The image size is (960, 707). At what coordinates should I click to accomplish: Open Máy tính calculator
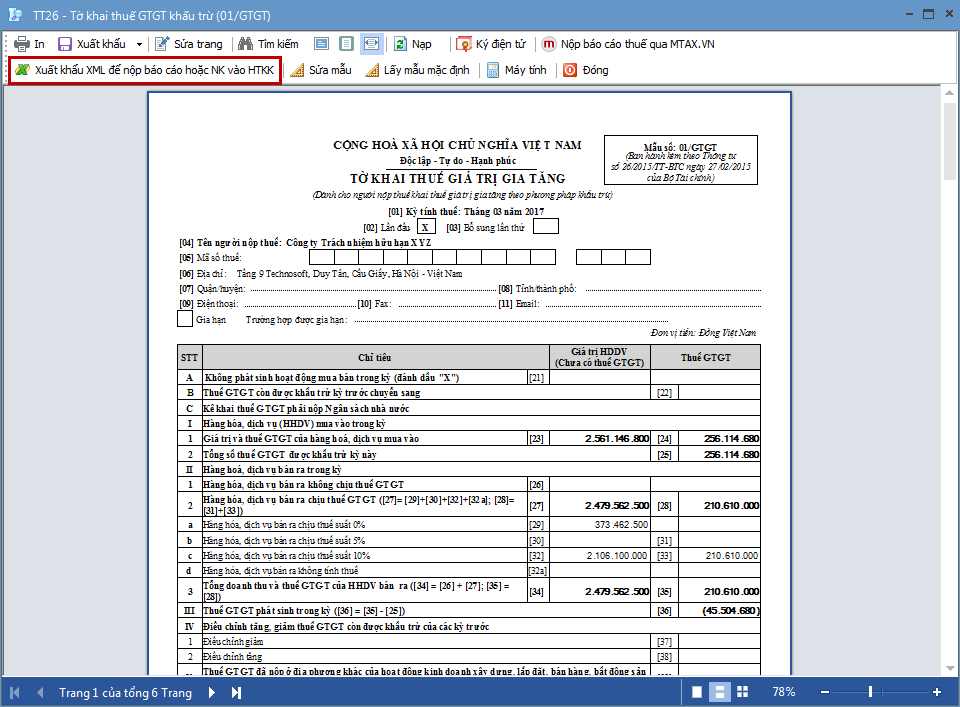coord(517,70)
